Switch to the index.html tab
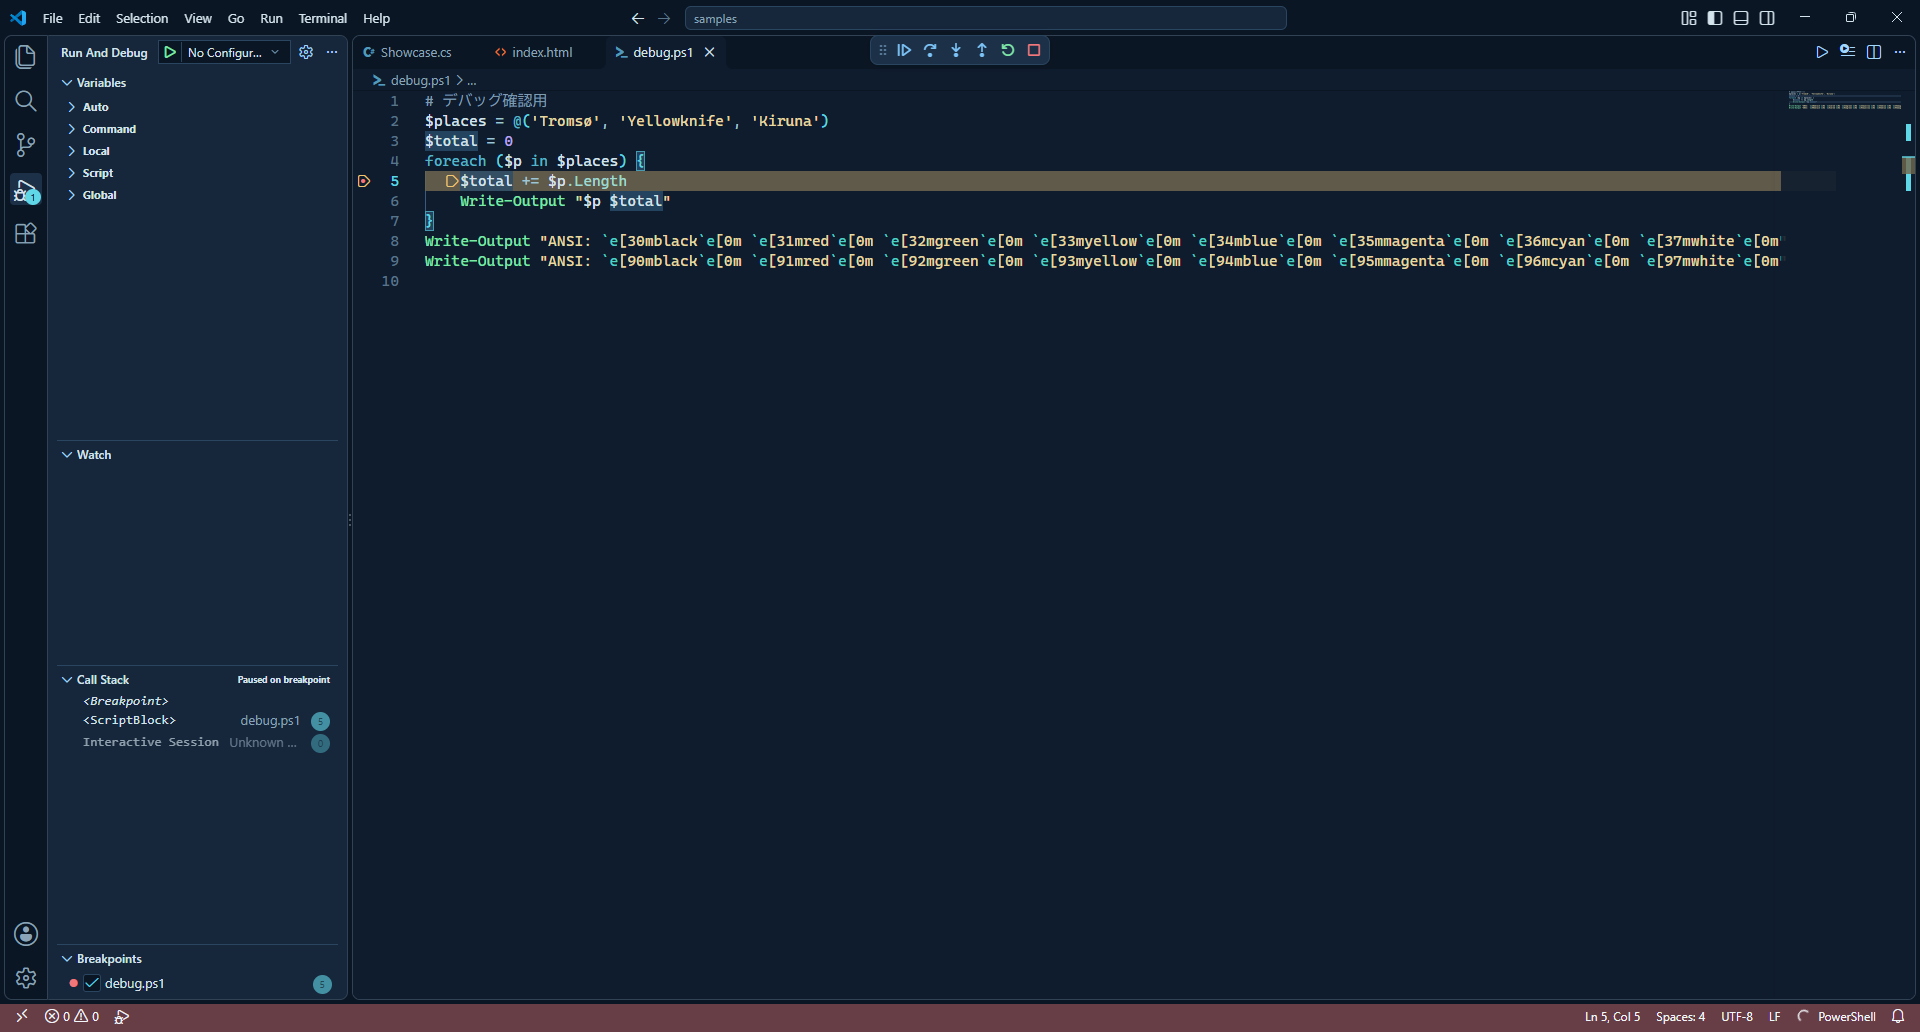The height and width of the screenshot is (1032, 1920). pos(542,52)
